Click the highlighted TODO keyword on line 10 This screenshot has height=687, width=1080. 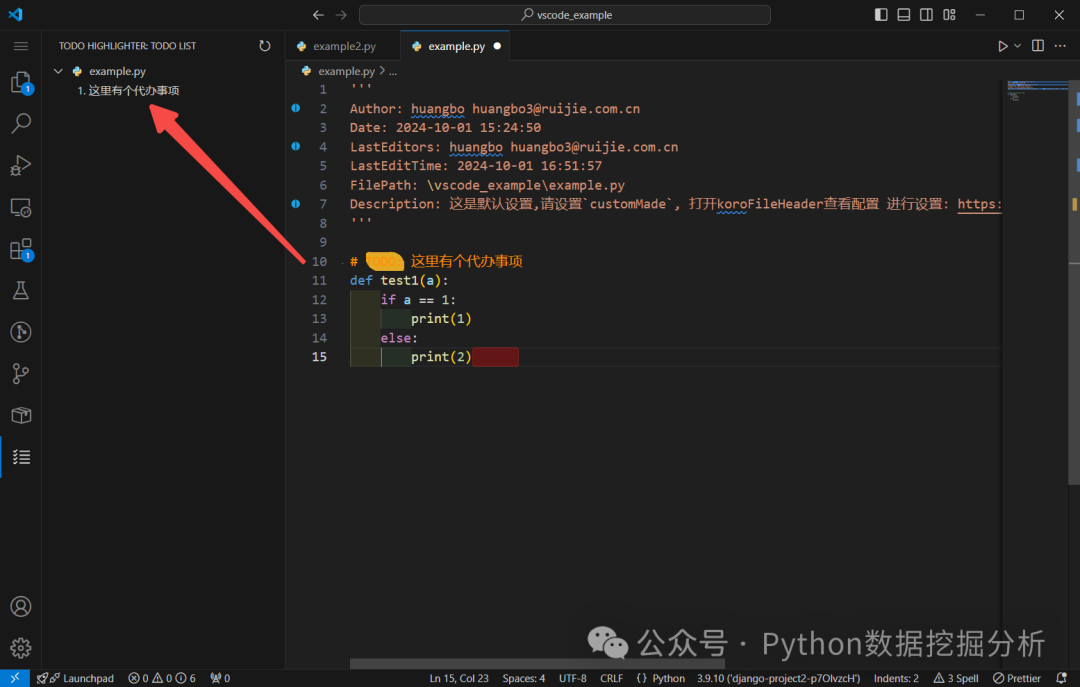click(384, 261)
